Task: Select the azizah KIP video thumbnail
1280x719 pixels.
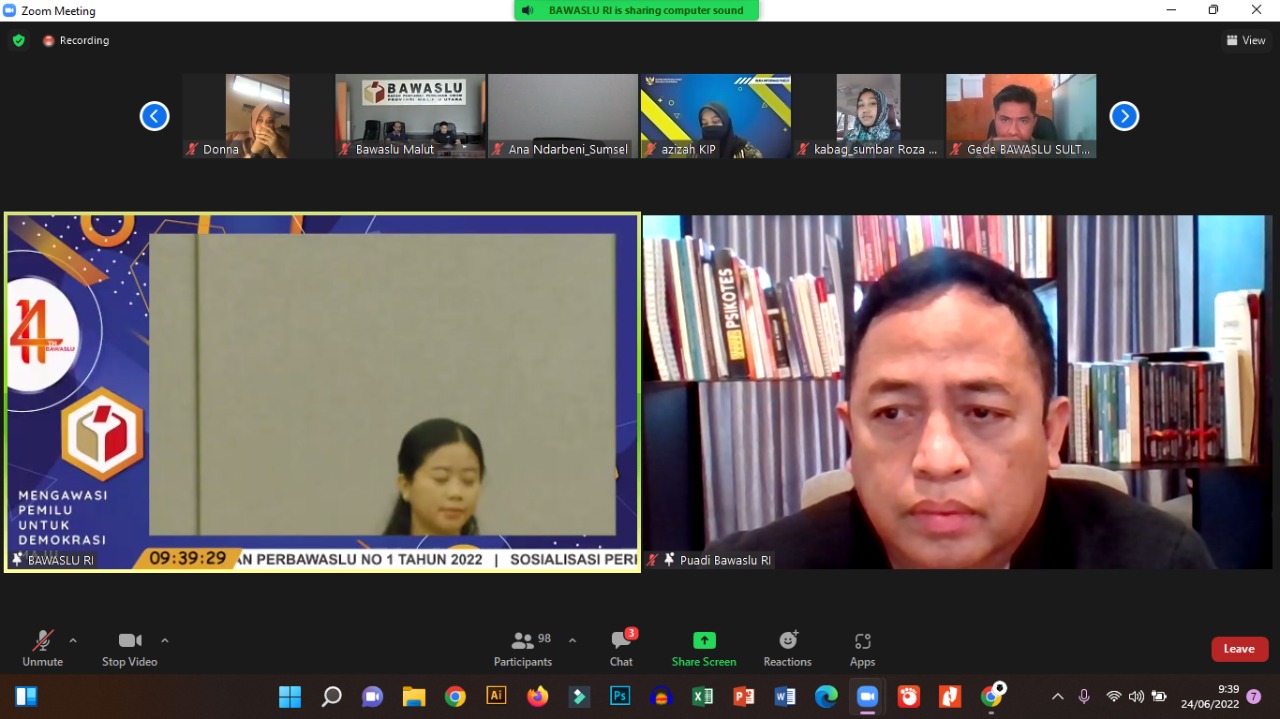Action: coord(715,116)
